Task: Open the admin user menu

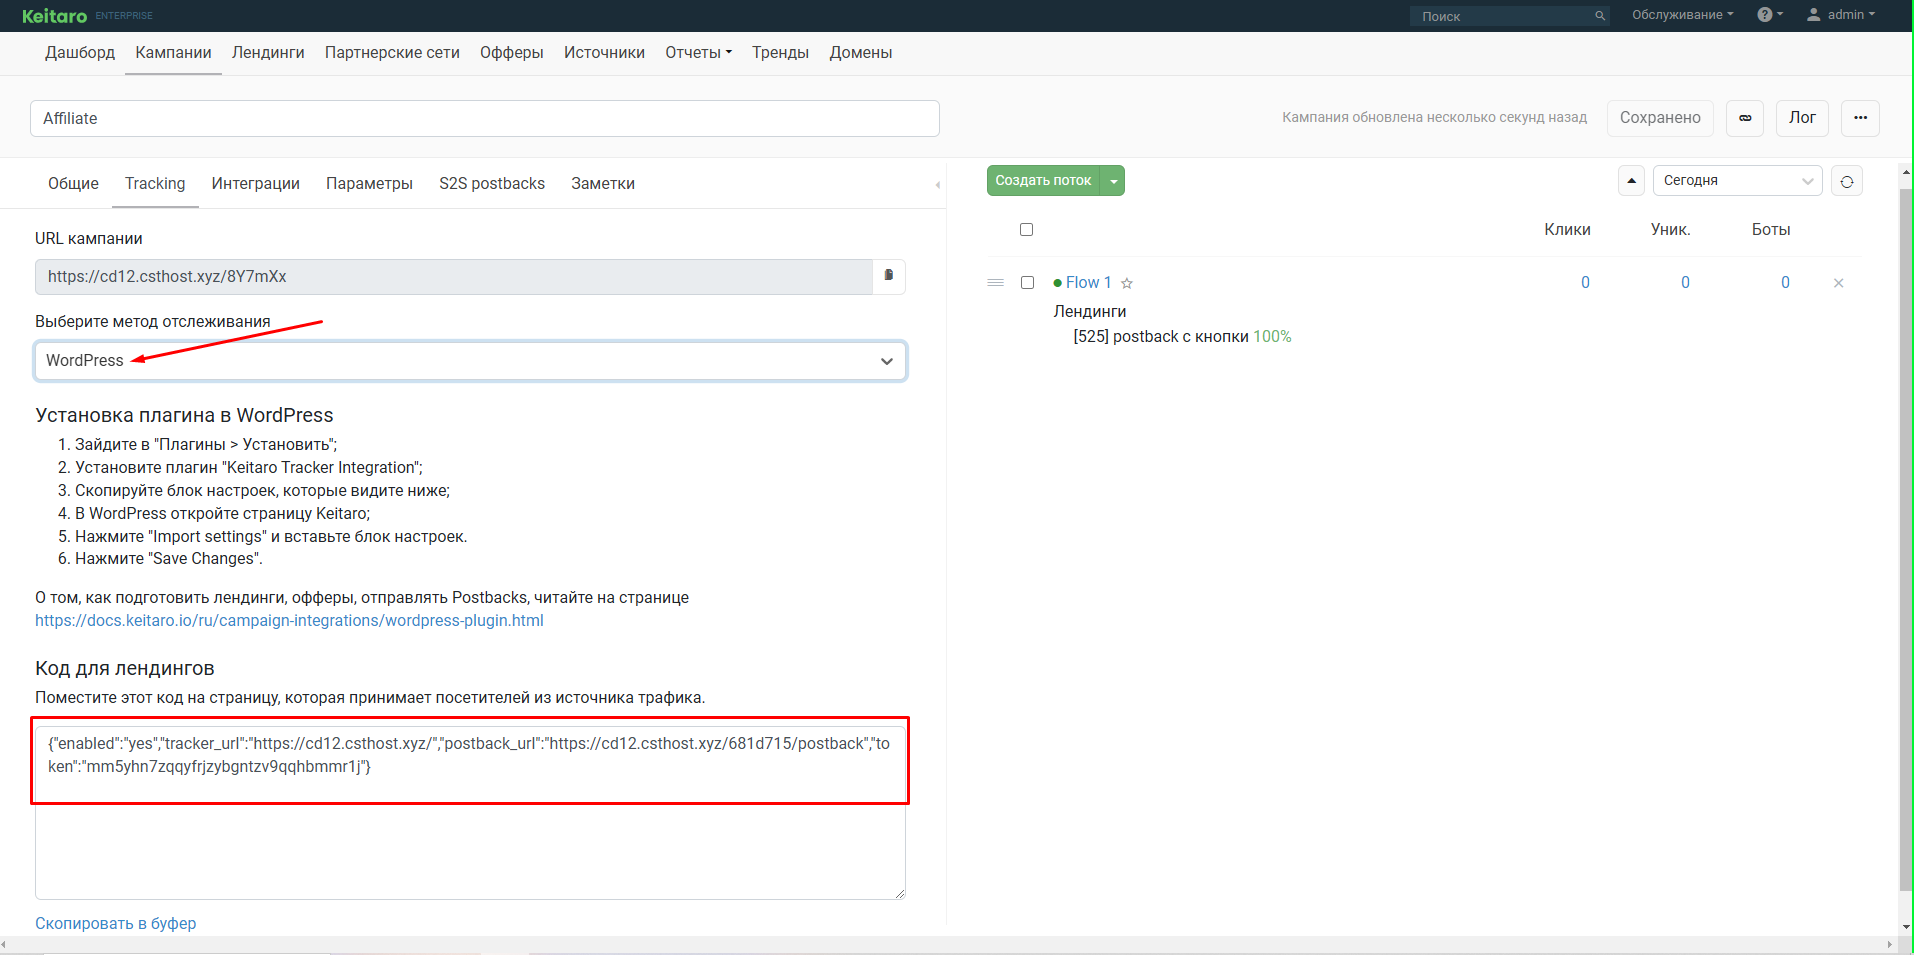Action: [x=1840, y=15]
